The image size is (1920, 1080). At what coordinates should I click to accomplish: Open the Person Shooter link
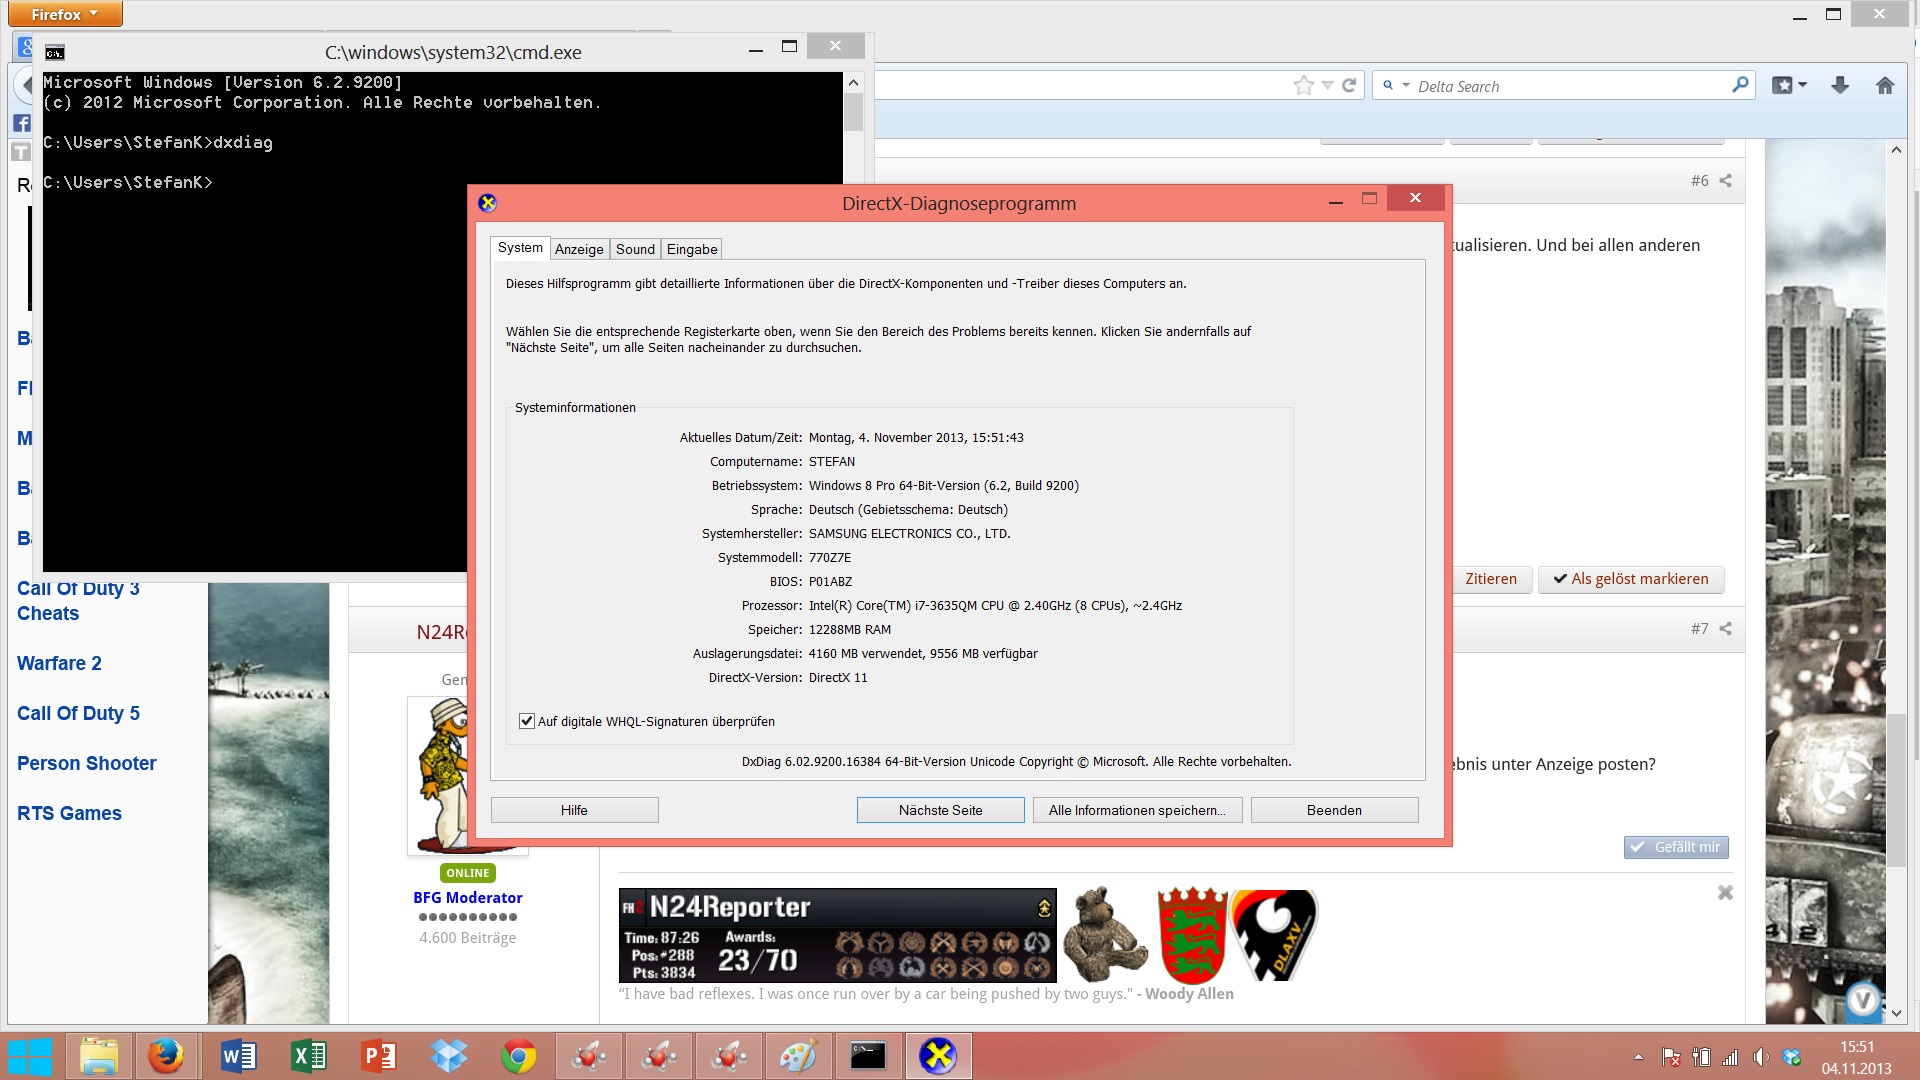click(x=87, y=763)
